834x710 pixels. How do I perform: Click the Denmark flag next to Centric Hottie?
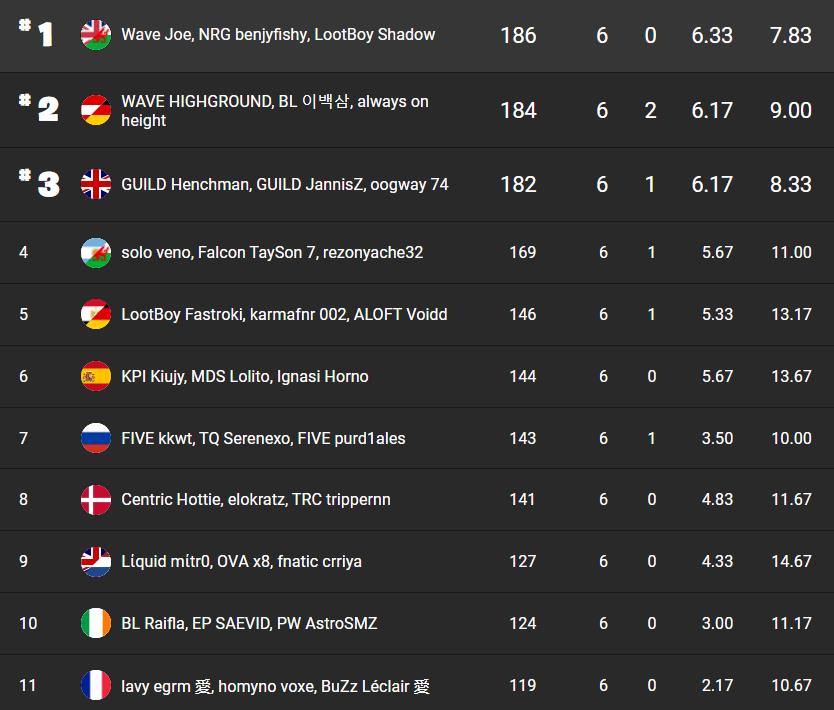click(96, 499)
